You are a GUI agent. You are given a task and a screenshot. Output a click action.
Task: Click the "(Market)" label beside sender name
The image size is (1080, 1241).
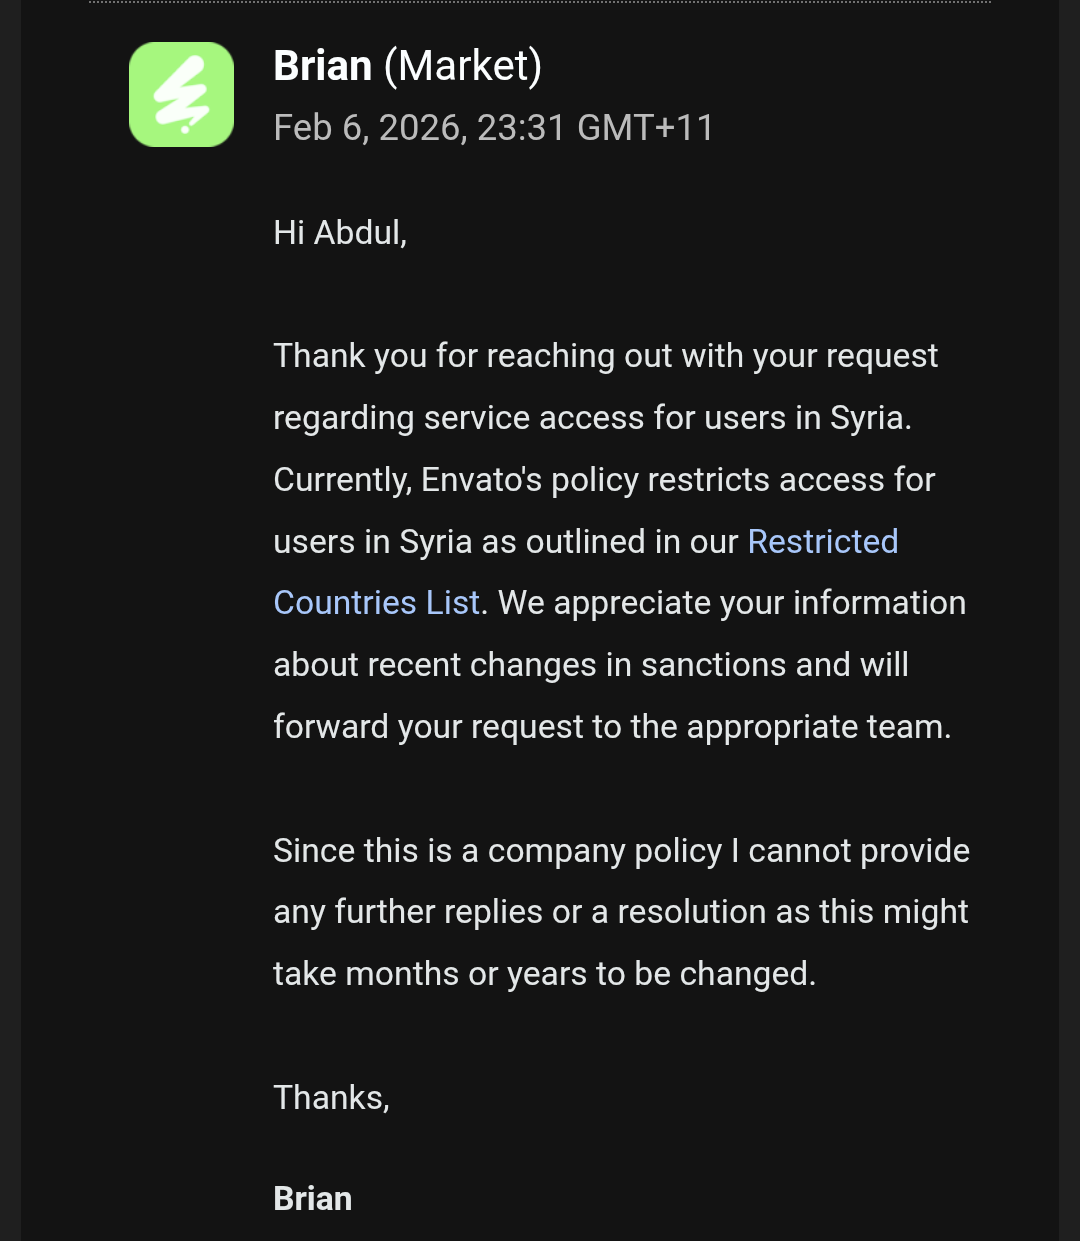(463, 66)
